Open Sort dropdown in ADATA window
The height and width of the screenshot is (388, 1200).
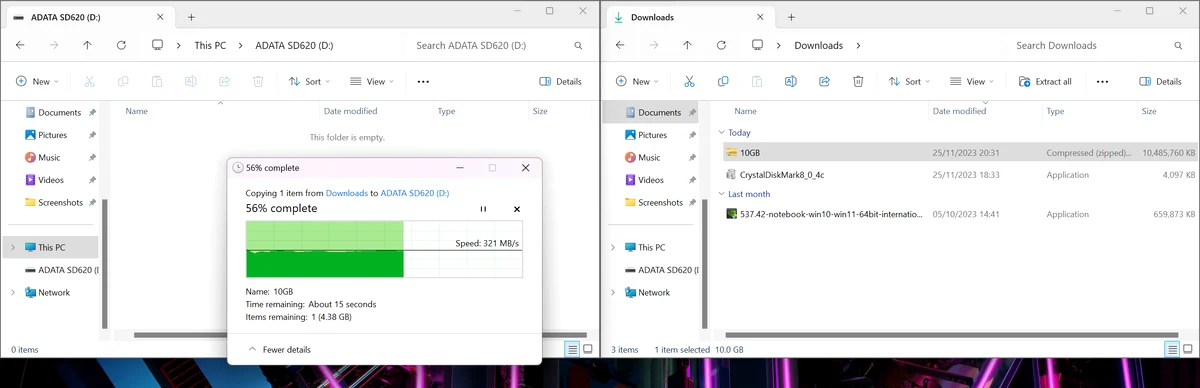pyautogui.click(x=309, y=82)
